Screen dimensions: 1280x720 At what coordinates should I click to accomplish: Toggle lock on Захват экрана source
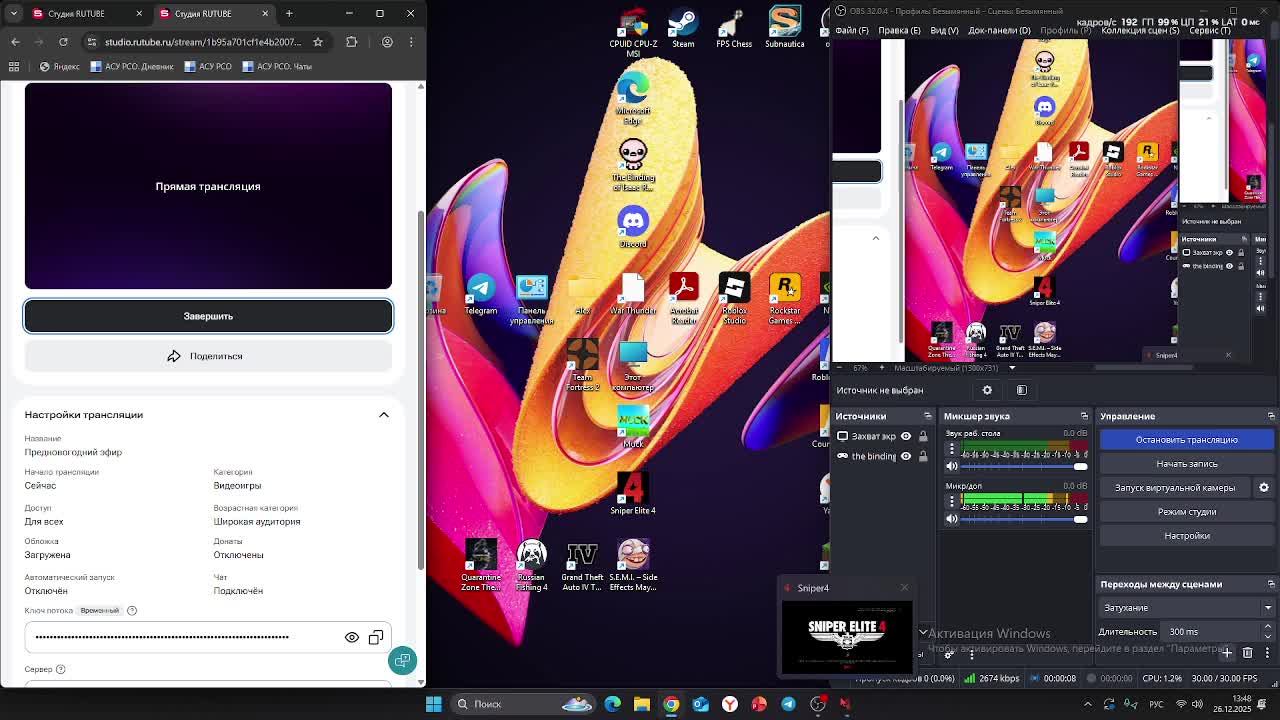[x=923, y=436]
